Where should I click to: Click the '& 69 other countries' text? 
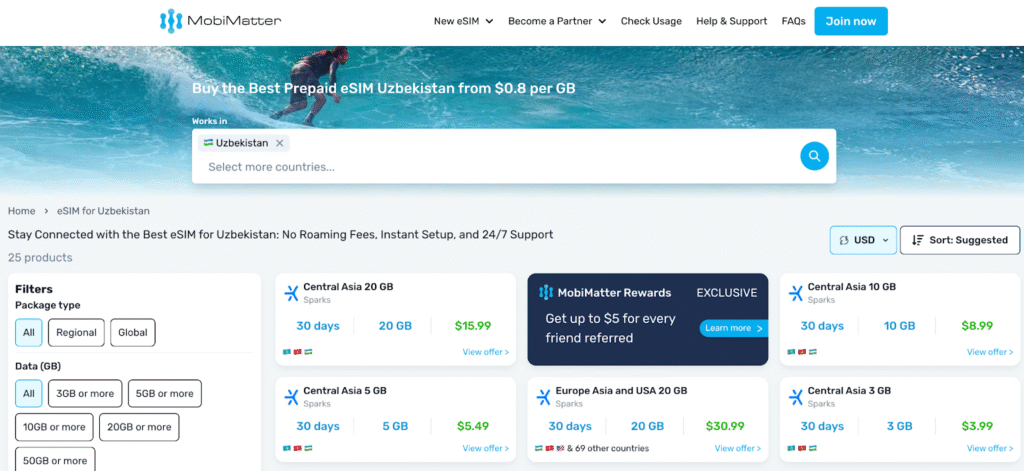[608, 448]
